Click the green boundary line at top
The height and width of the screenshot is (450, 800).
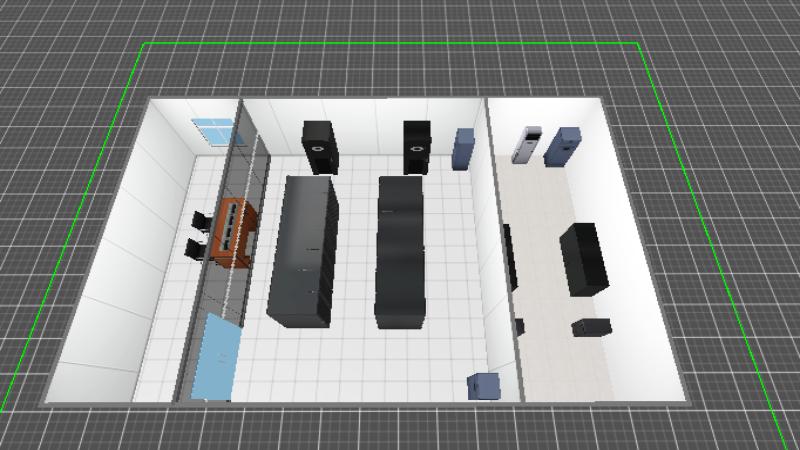(390, 44)
